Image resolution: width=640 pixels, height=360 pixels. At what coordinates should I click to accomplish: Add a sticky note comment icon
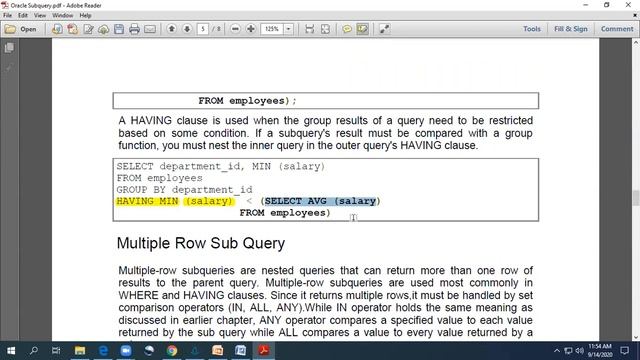tap(347, 29)
